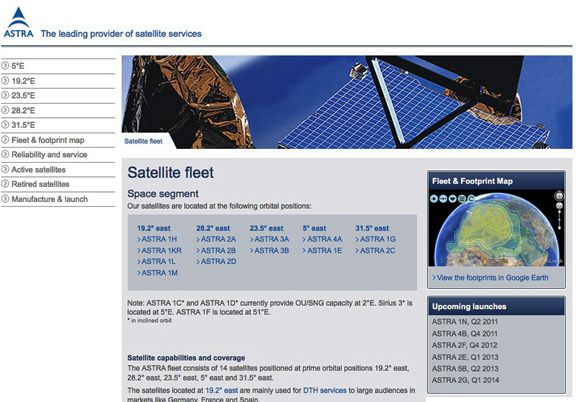Click the 'ASTRA 4B, Q4 2011' launch entry
This screenshot has height=402, width=576.
point(465,334)
